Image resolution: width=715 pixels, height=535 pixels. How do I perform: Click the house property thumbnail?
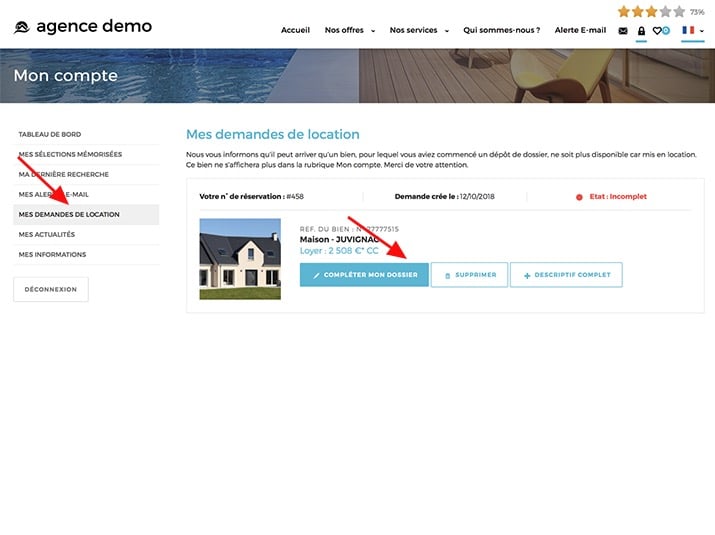click(x=240, y=259)
